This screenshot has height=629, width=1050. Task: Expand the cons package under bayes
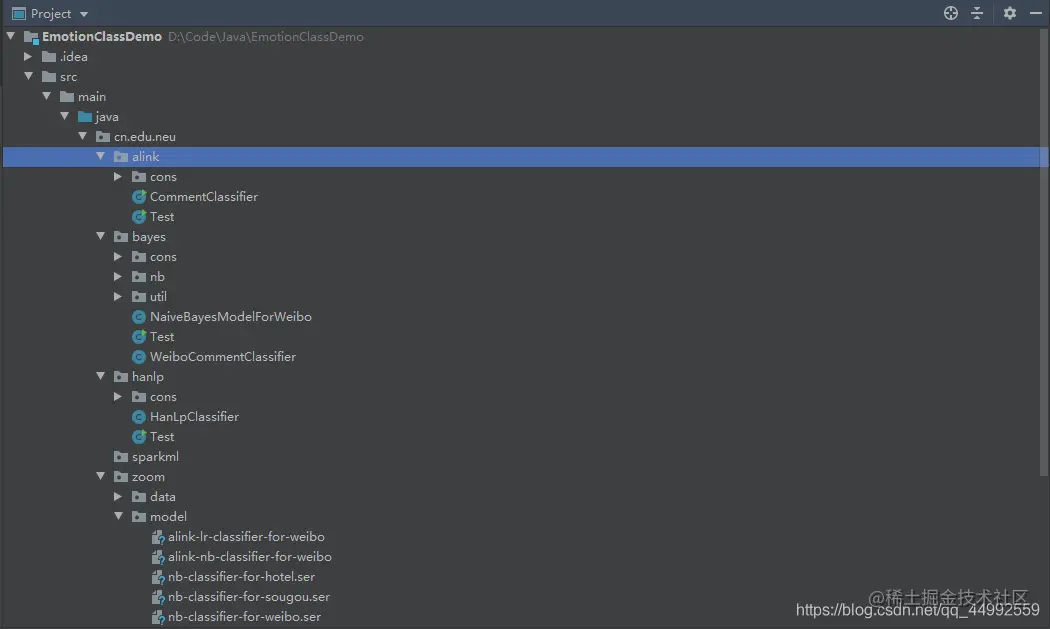pos(118,257)
